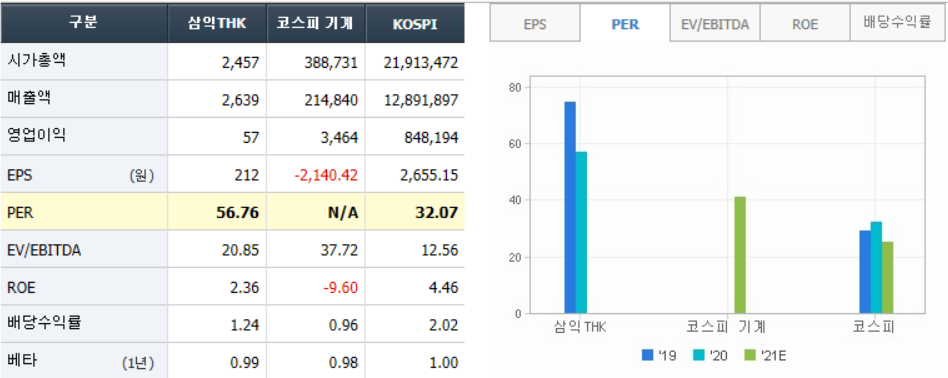Click the KOSPI column header
Image resolution: width=948 pixels, height=378 pixels.
(414, 23)
